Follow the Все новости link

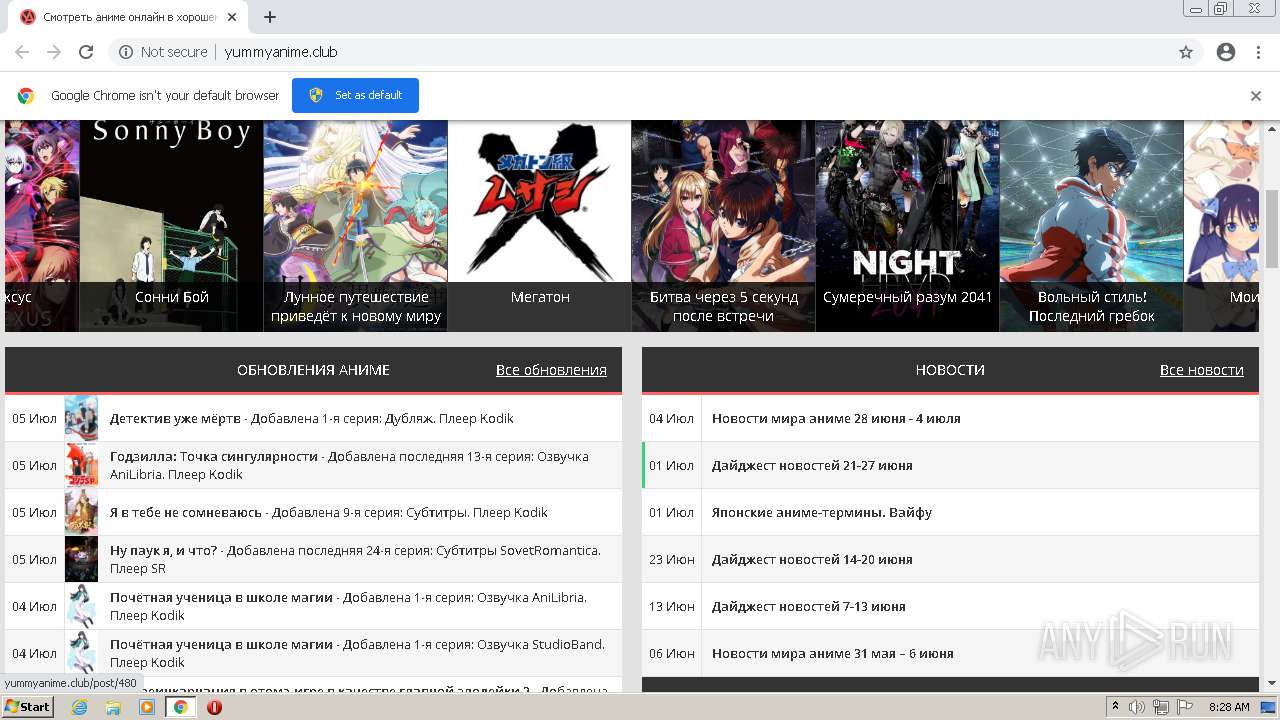[x=1201, y=370]
